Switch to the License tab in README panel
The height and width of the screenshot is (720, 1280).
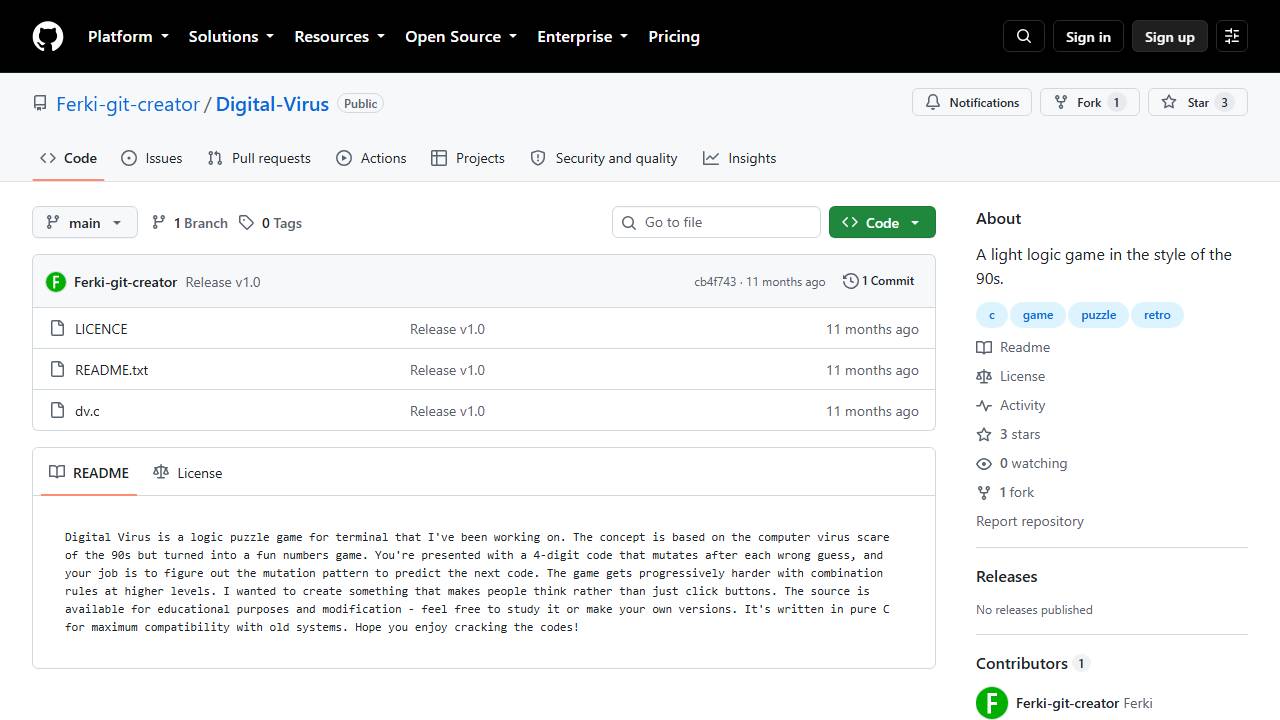point(188,472)
